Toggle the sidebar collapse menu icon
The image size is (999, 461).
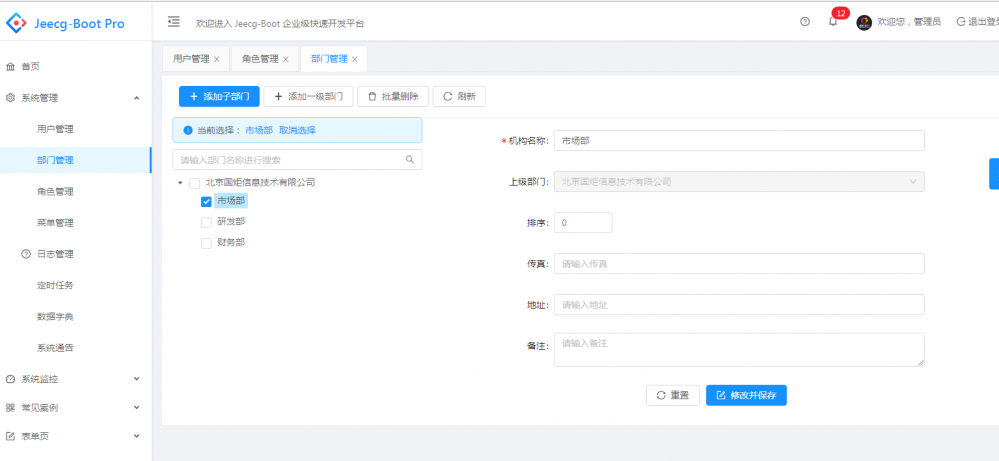pyautogui.click(x=173, y=22)
